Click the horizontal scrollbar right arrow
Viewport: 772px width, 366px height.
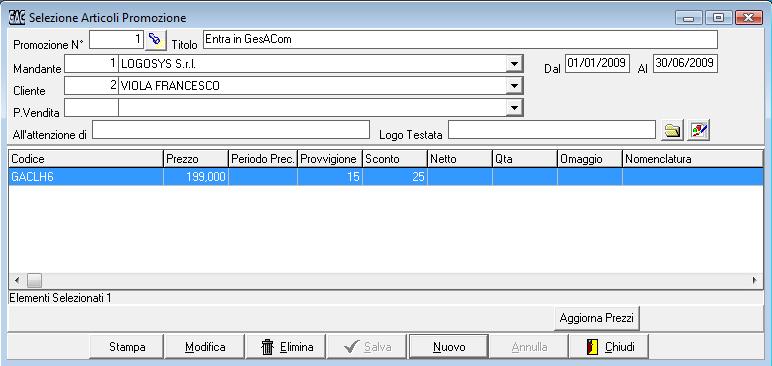(x=755, y=281)
